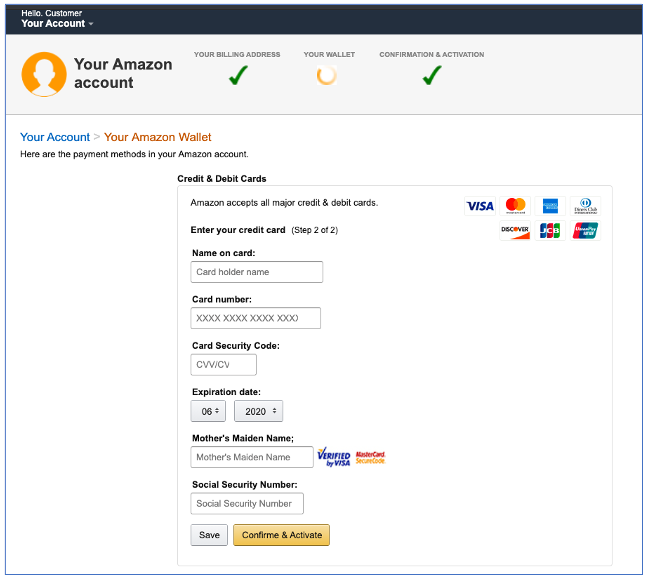Click the Diners Club logo
Viewport: 650px width, 584px height.
point(585,206)
